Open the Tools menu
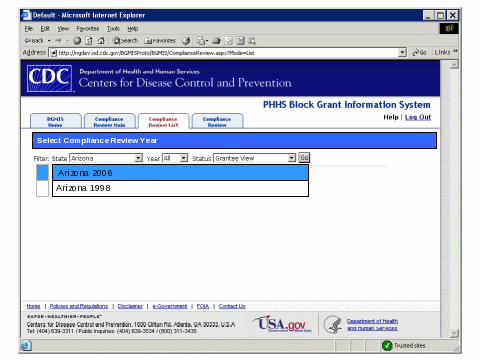 [x=113, y=29]
